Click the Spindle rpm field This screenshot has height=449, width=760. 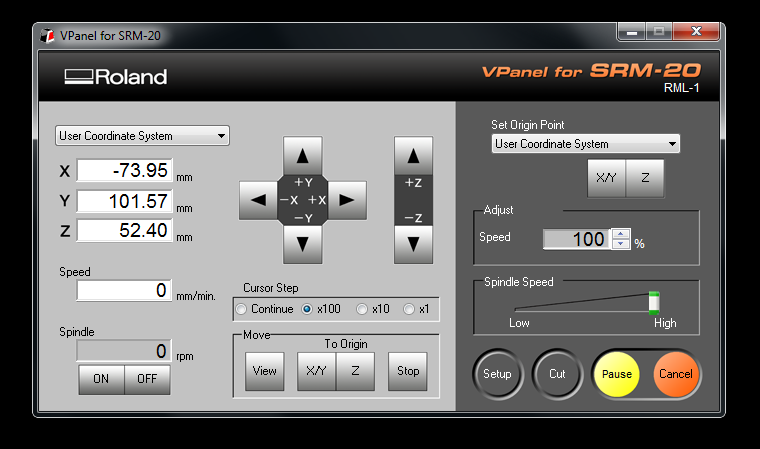(124, 351)
